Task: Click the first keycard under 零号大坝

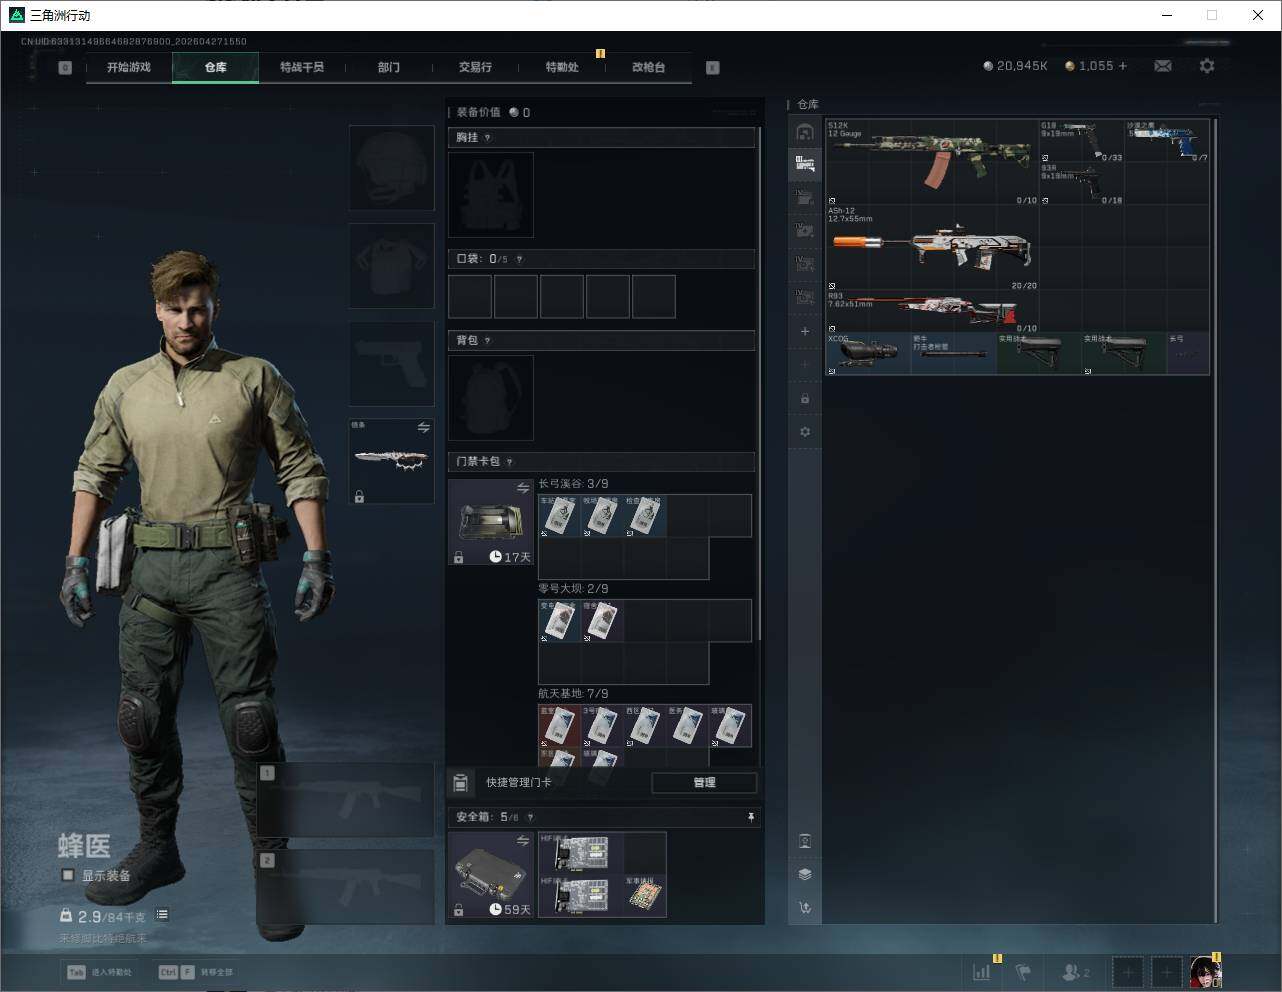Action: 560,621
